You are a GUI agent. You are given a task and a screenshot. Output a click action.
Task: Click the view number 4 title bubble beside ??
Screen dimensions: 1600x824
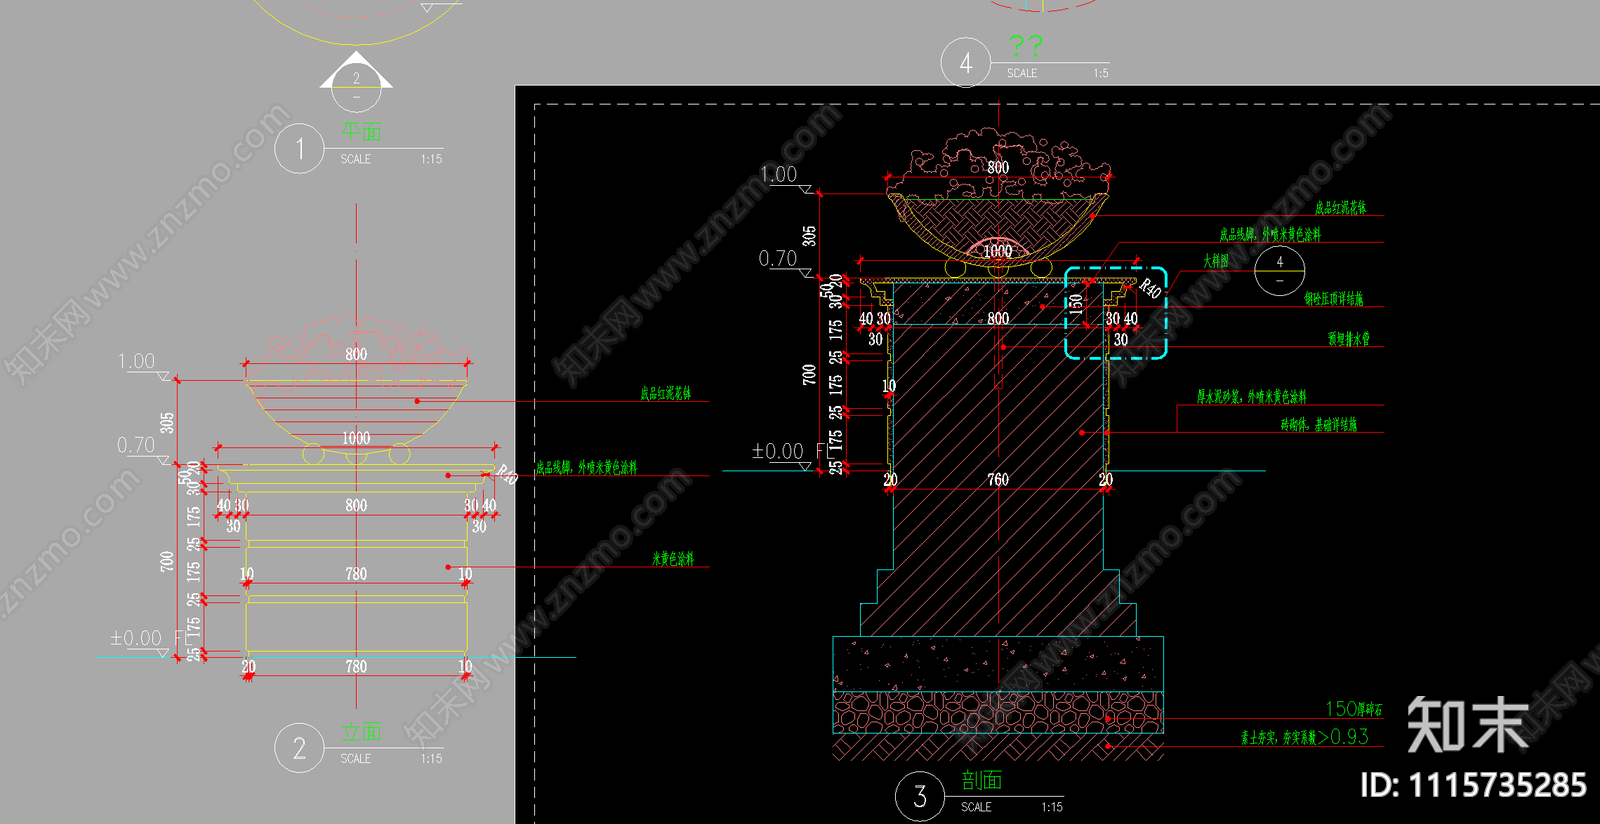pos(966,63)
